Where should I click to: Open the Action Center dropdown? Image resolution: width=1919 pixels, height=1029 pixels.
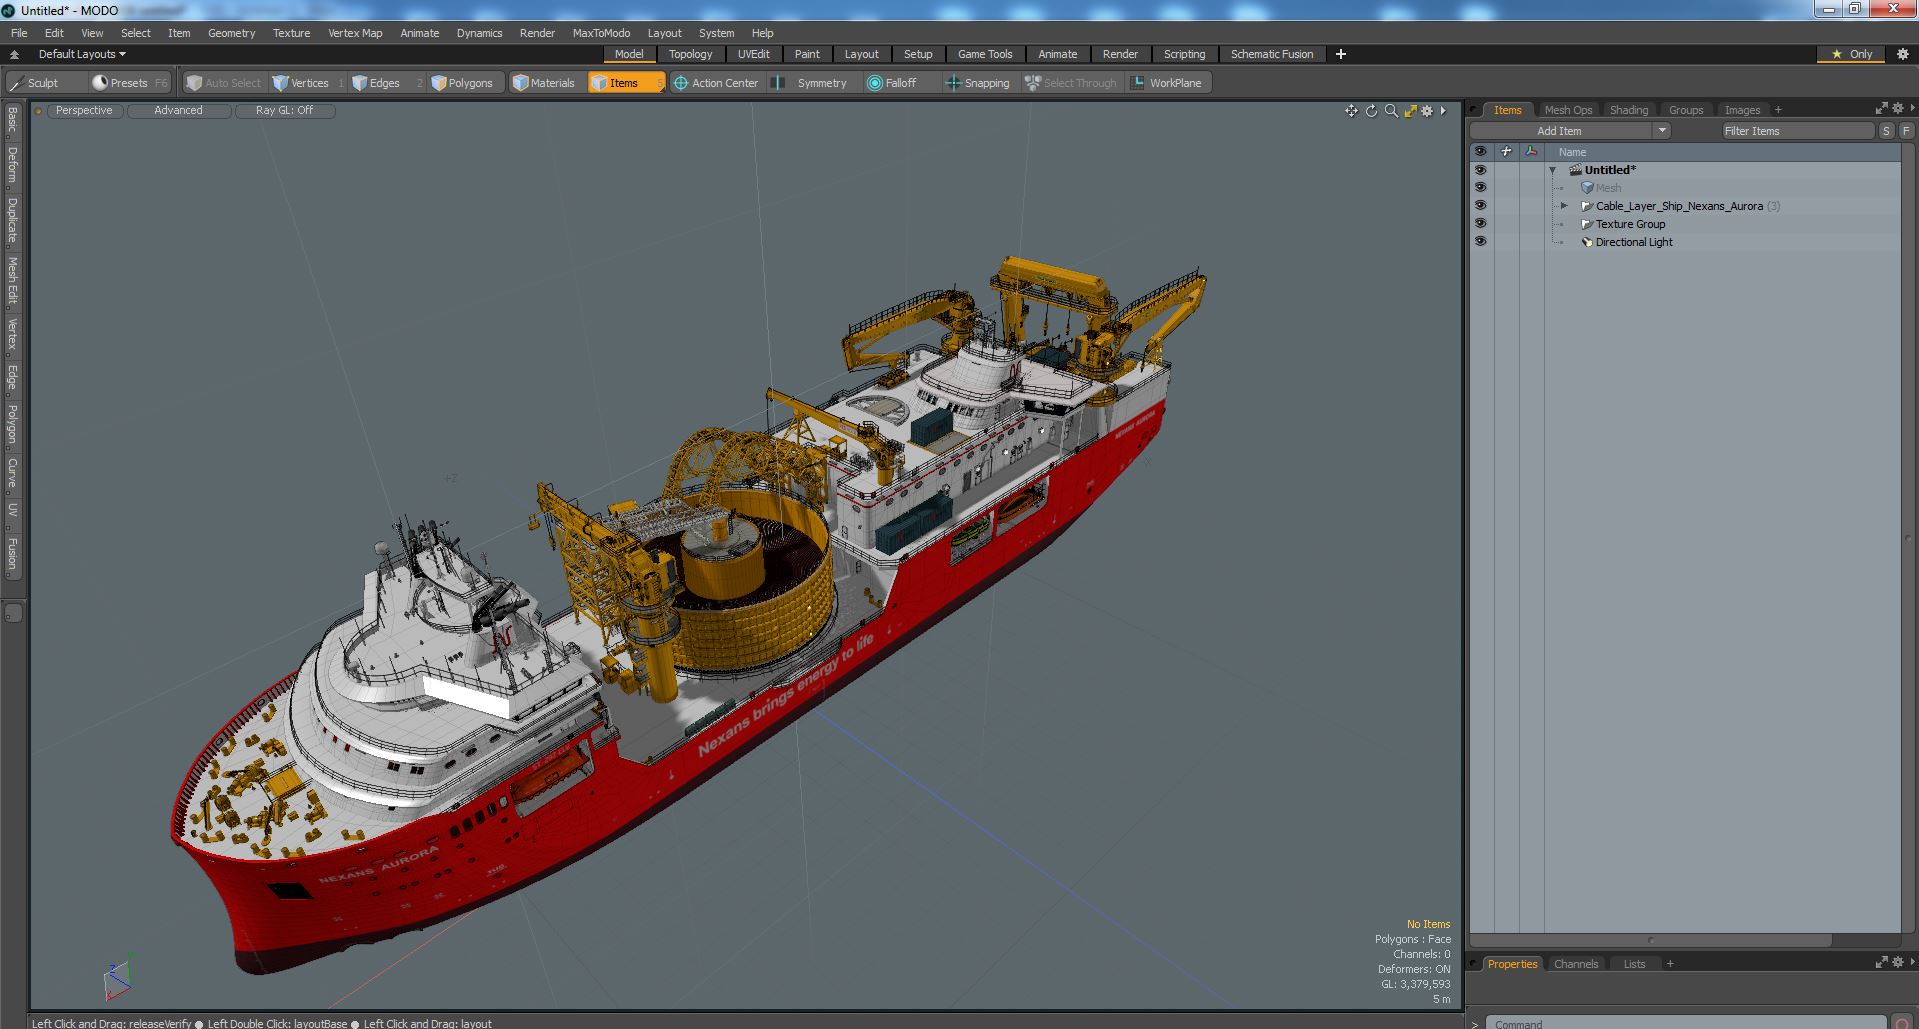pyautogui.click(x=716, y=83)
